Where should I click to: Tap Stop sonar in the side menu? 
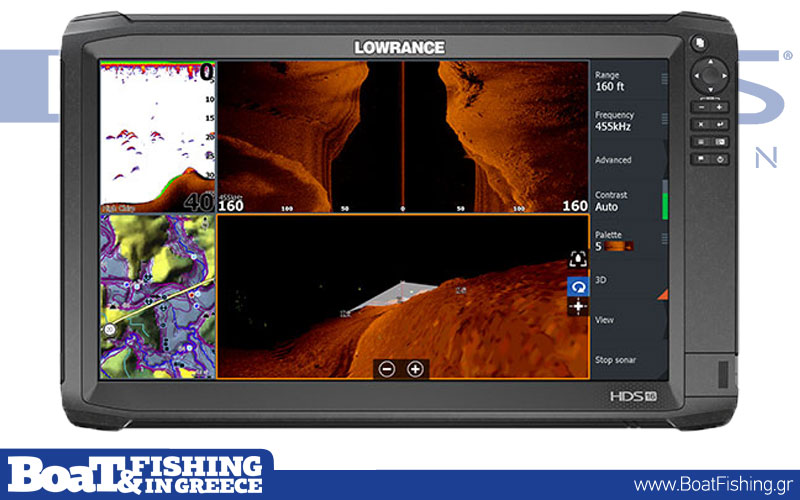point(629,360)
